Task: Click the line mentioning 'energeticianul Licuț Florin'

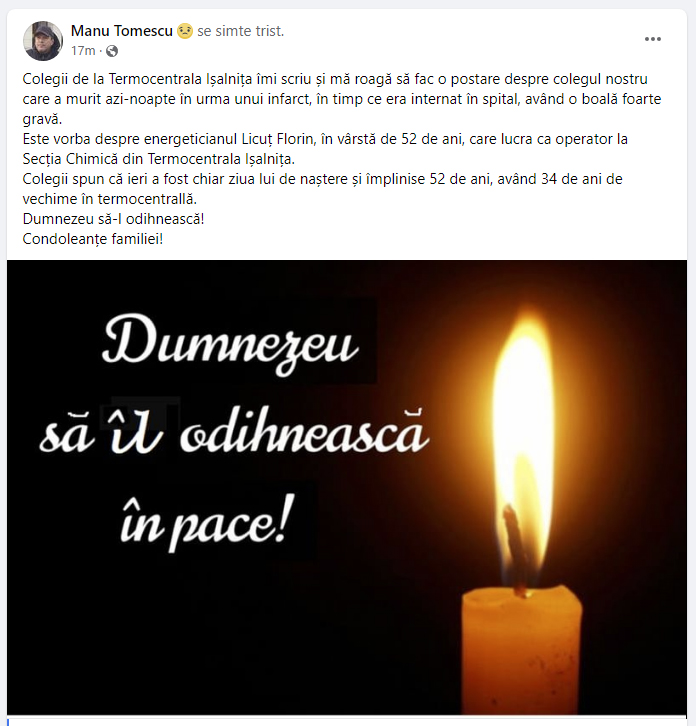Action: tap(325, 139)
